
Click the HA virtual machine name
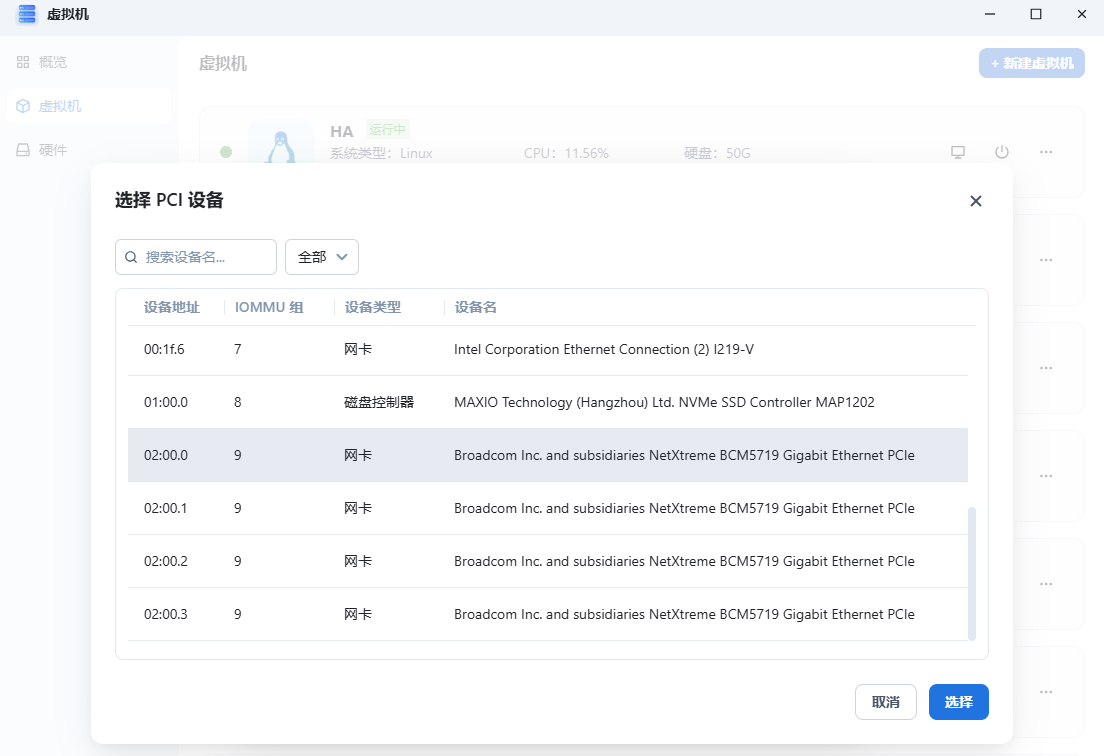pos(341,132)
